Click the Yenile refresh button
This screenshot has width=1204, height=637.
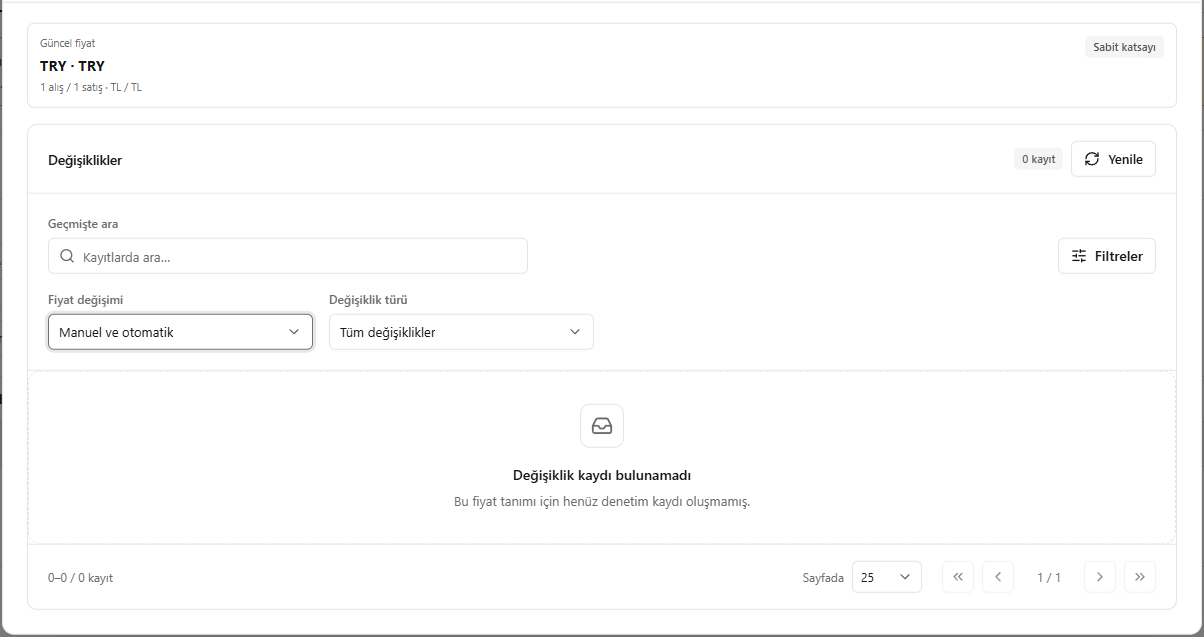(x=1113, y=159)
